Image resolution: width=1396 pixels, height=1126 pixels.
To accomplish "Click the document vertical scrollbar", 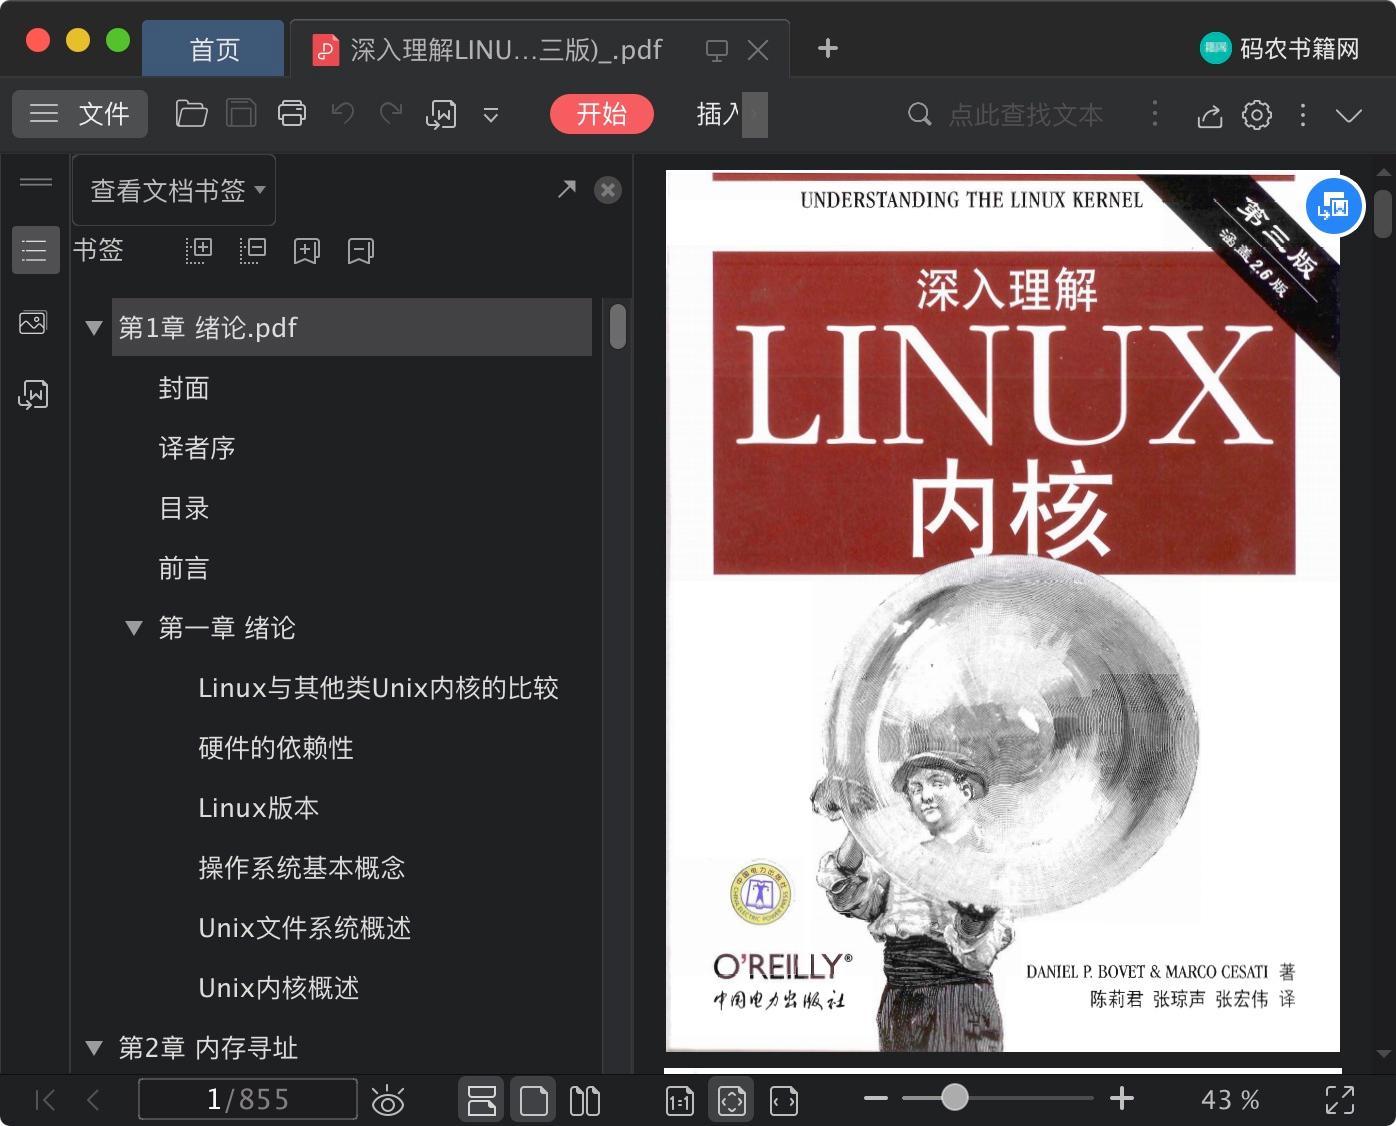I will click(x=1383, y=213).
